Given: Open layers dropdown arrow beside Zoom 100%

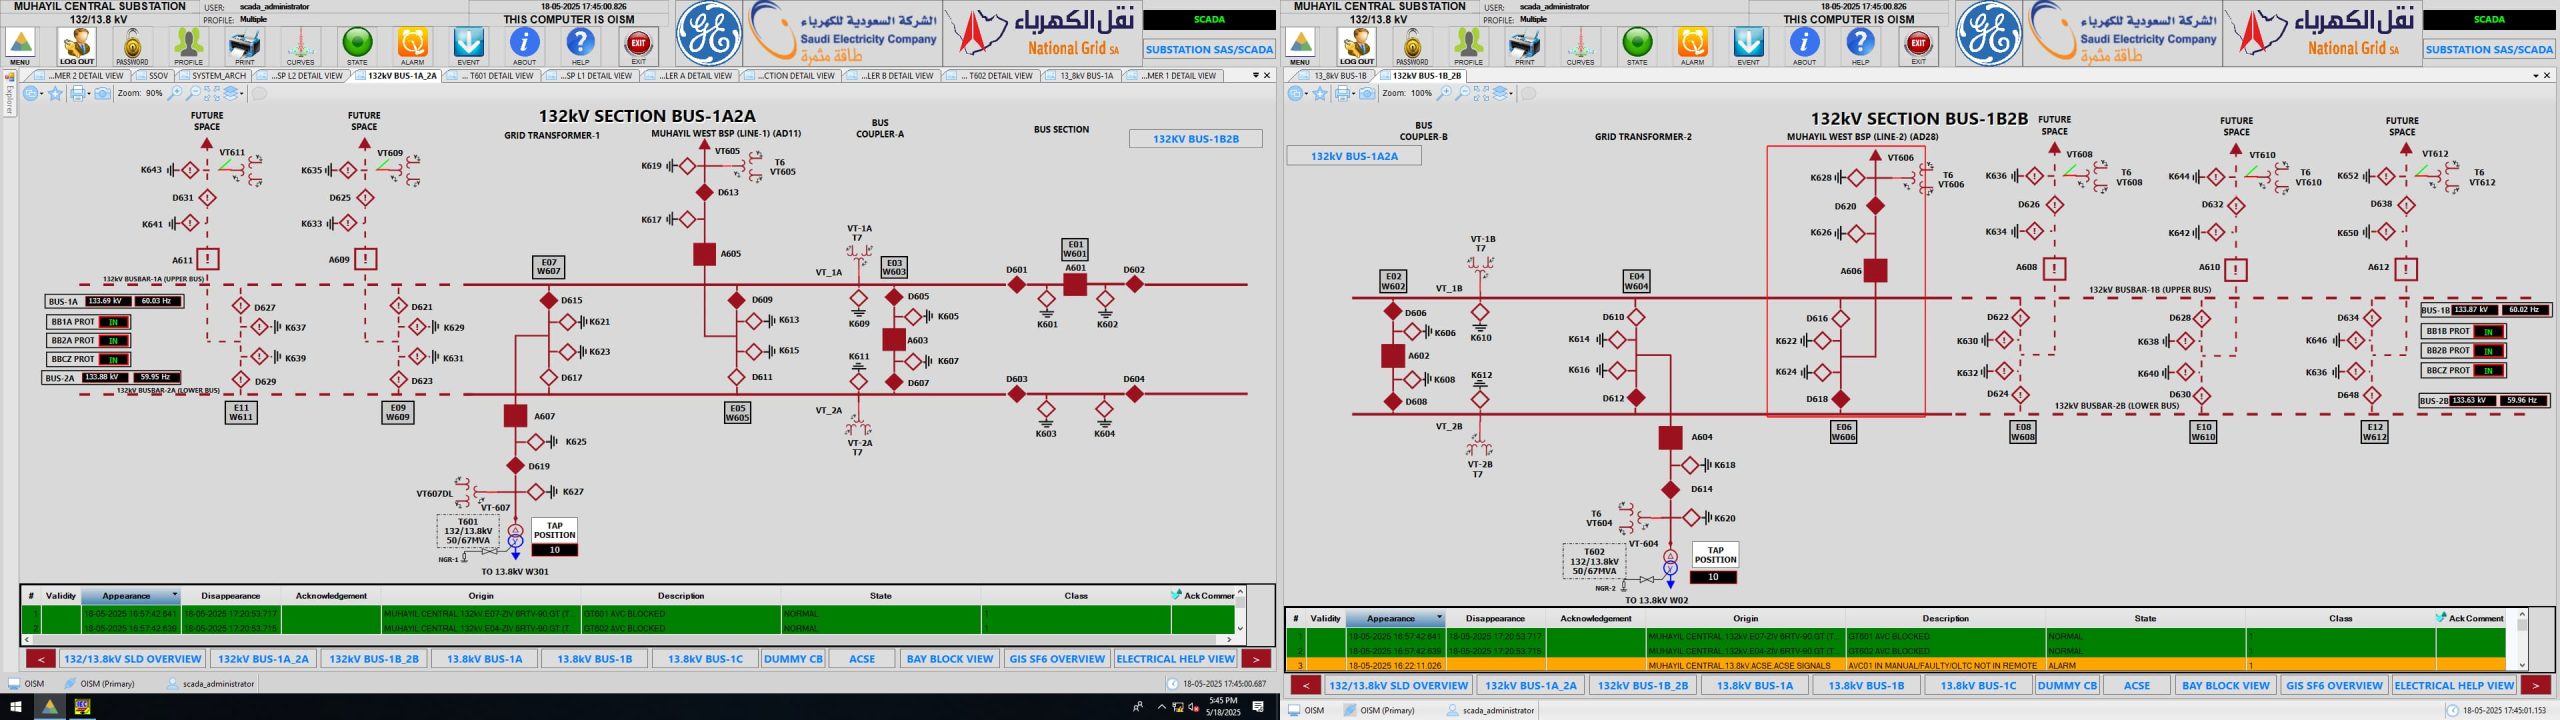Looking at the screenshot, I should (1511, 93).
